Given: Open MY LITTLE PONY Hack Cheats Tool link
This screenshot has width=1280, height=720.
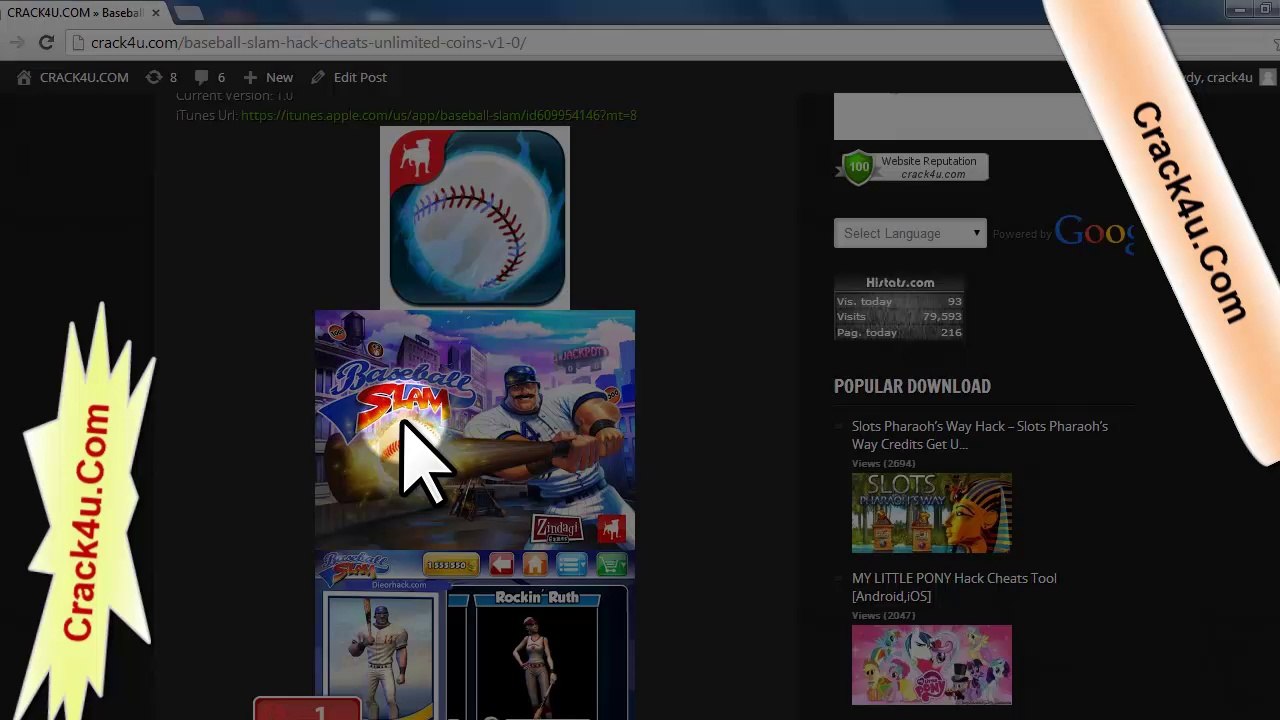Looking at the screenshot, I should 954,587.
